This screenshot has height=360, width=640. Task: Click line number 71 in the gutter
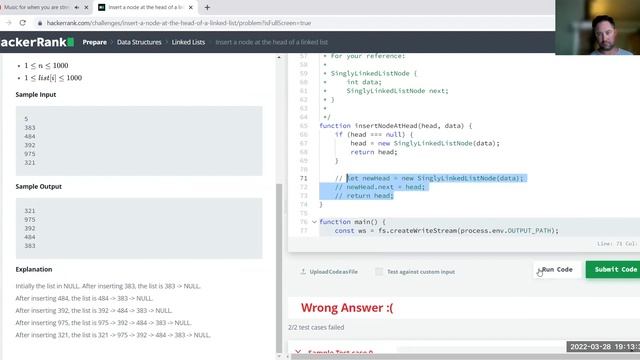click(x=303, y=178)
